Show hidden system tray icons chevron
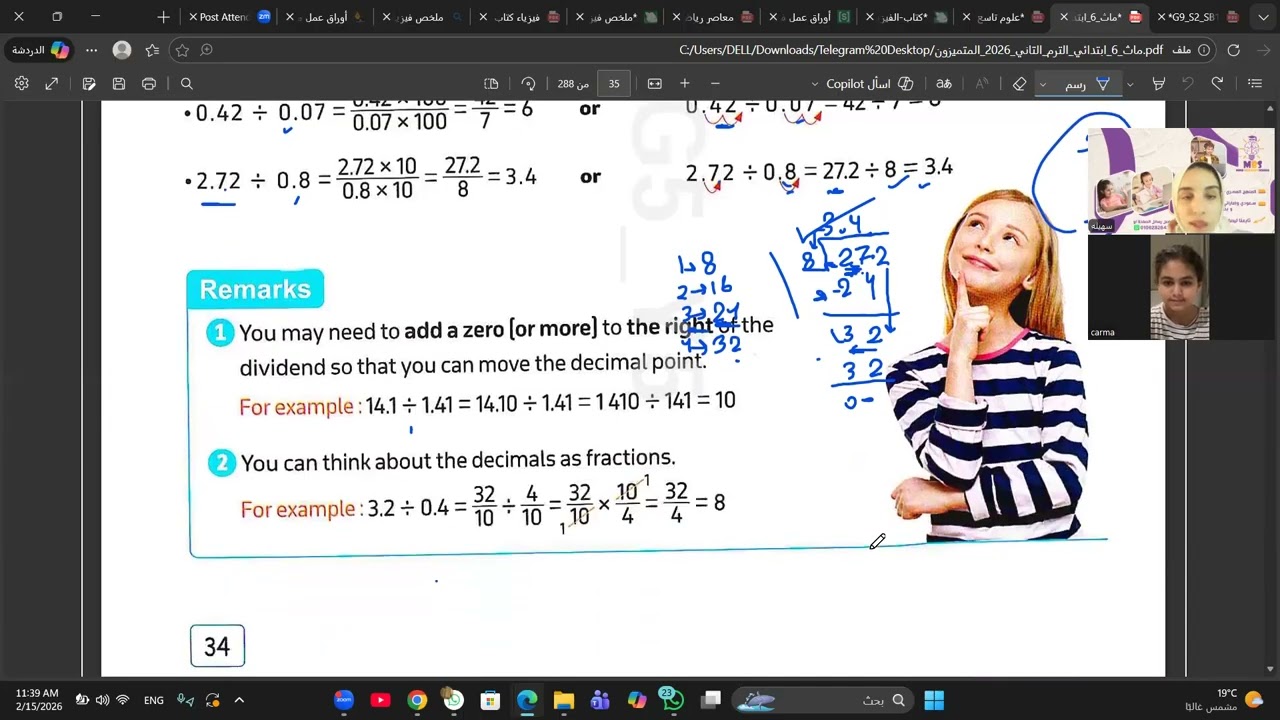This screenshot has height=720, width=1280. [x=239, y=700]
